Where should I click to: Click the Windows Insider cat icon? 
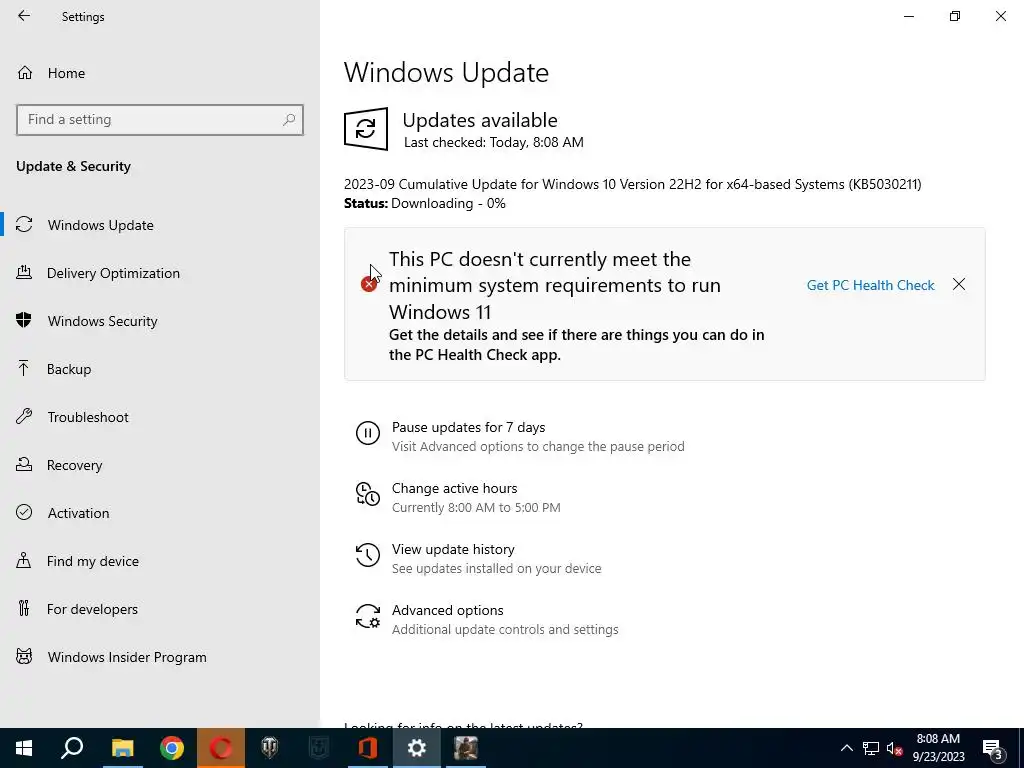[x=24, y=656]
